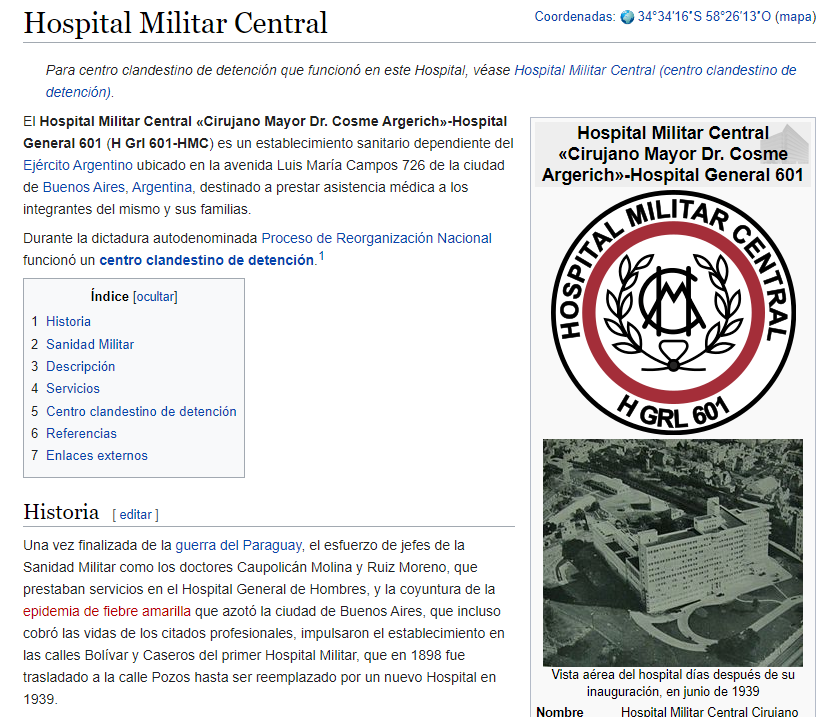819x717 pixels.
Task: Follow the Buenos Aires, Argentina link
Action: 125,187
